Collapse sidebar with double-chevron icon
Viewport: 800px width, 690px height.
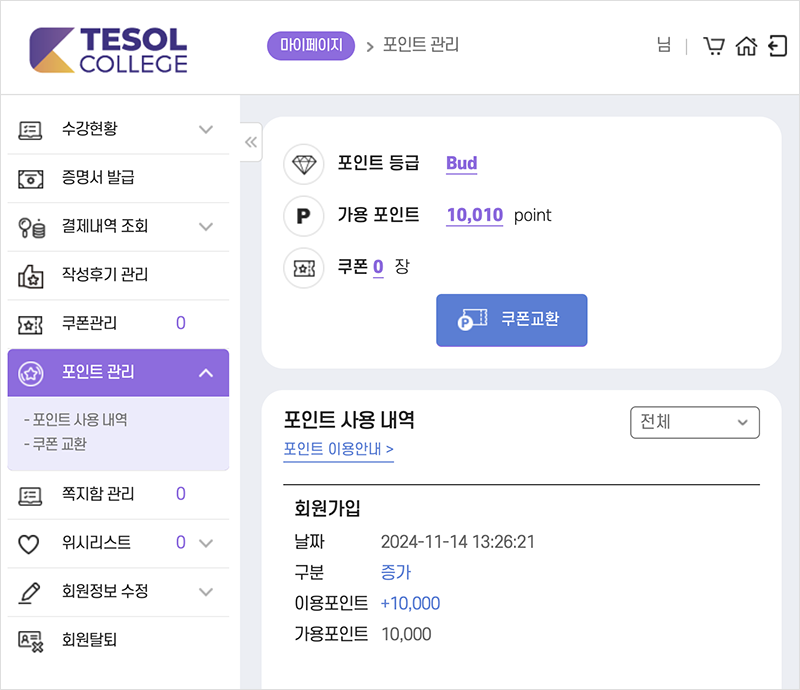coord(251,142)
